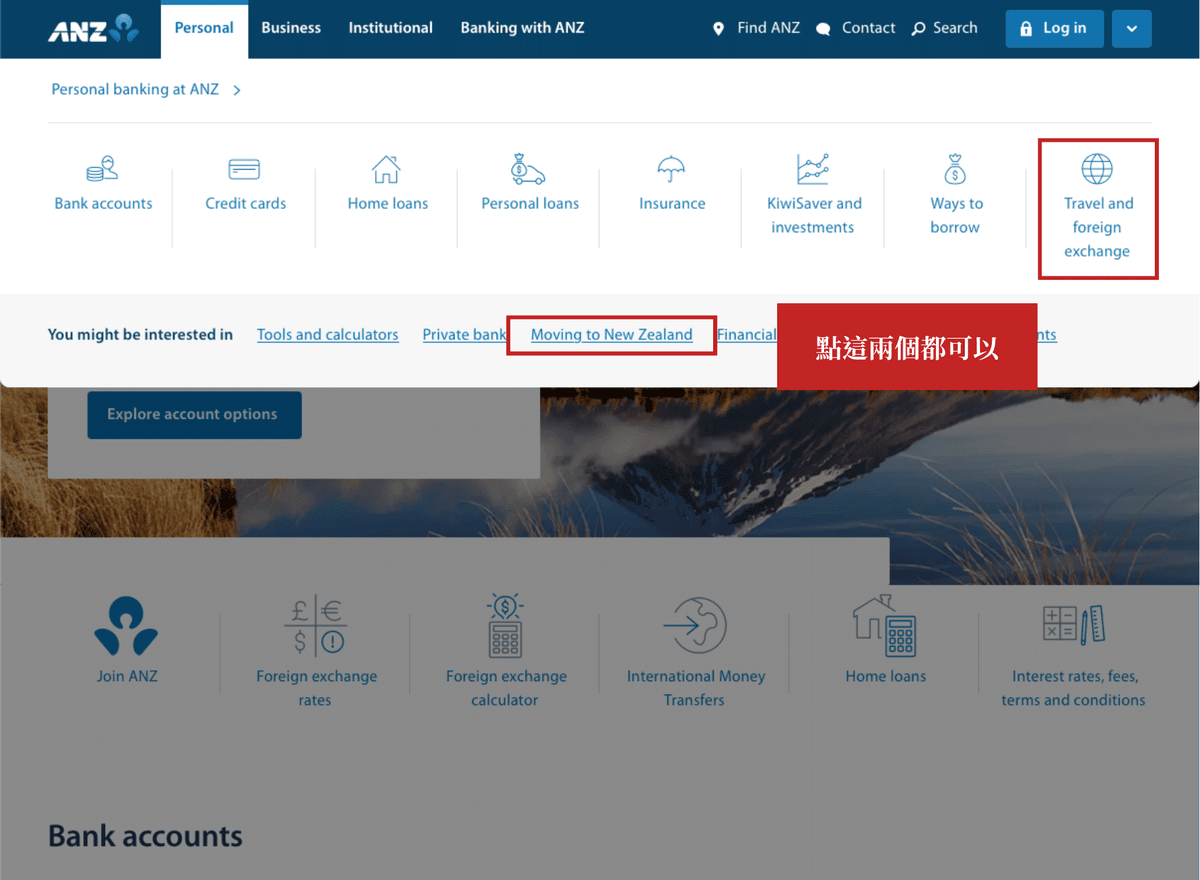
Task: Click the Foreign exchange rates currency icon
Action: [316, 626]
